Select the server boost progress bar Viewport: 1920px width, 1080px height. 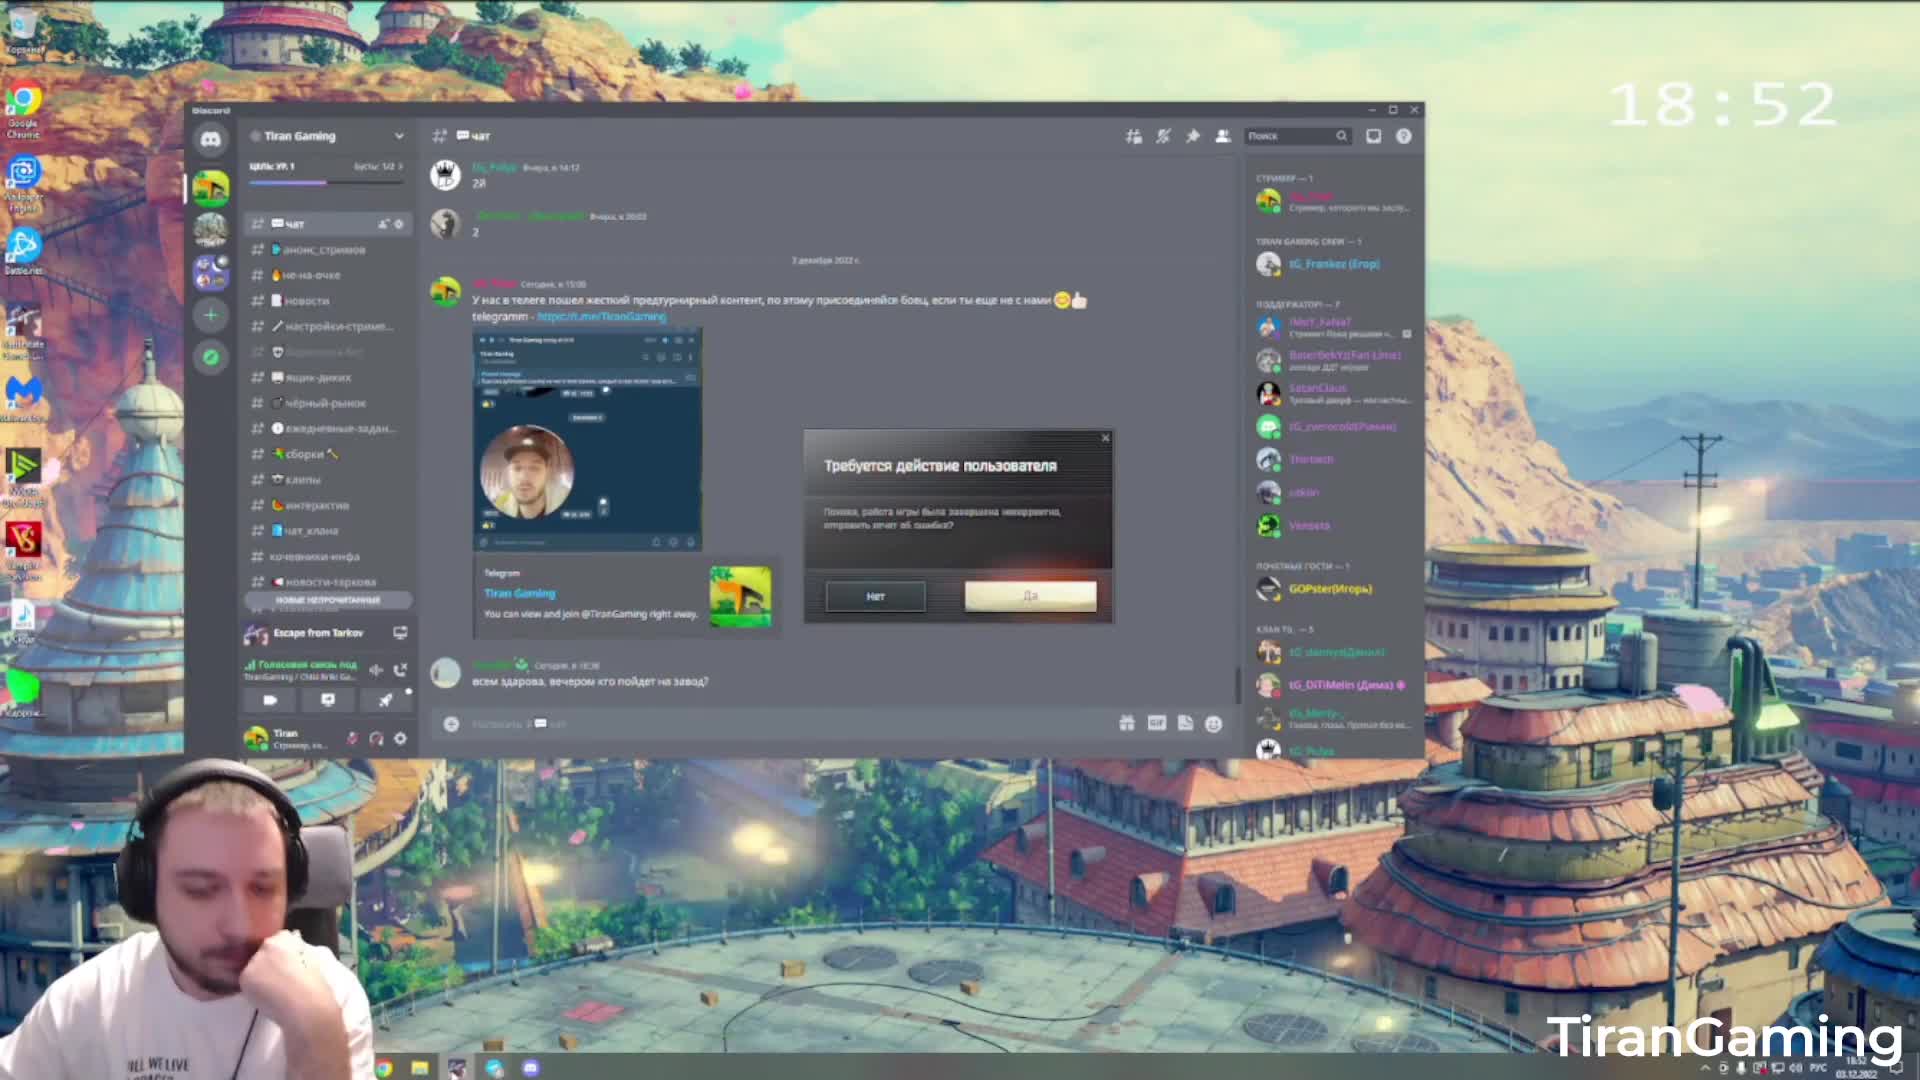tap(326, 183)
